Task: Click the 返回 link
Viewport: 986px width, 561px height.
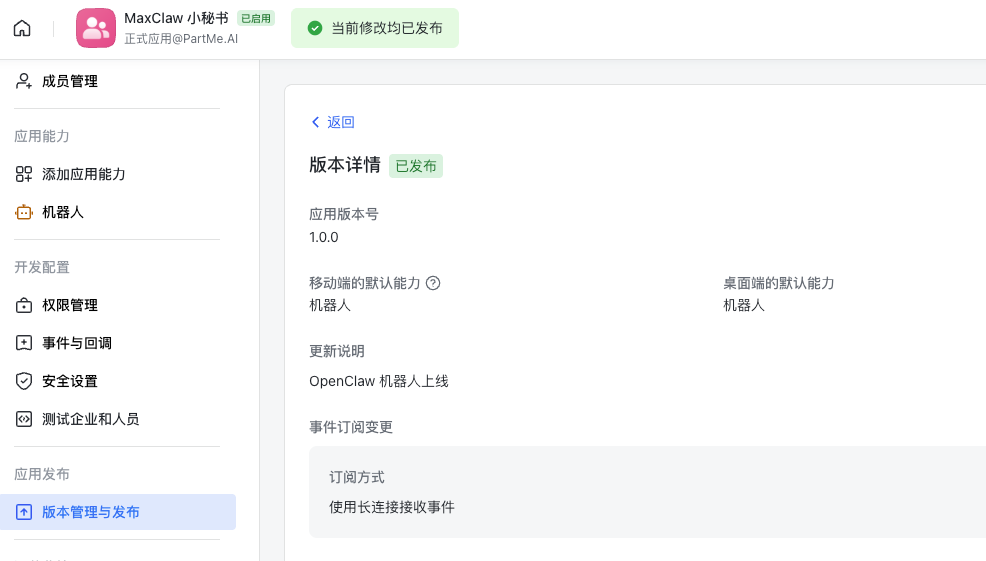Action: [341, 122]
